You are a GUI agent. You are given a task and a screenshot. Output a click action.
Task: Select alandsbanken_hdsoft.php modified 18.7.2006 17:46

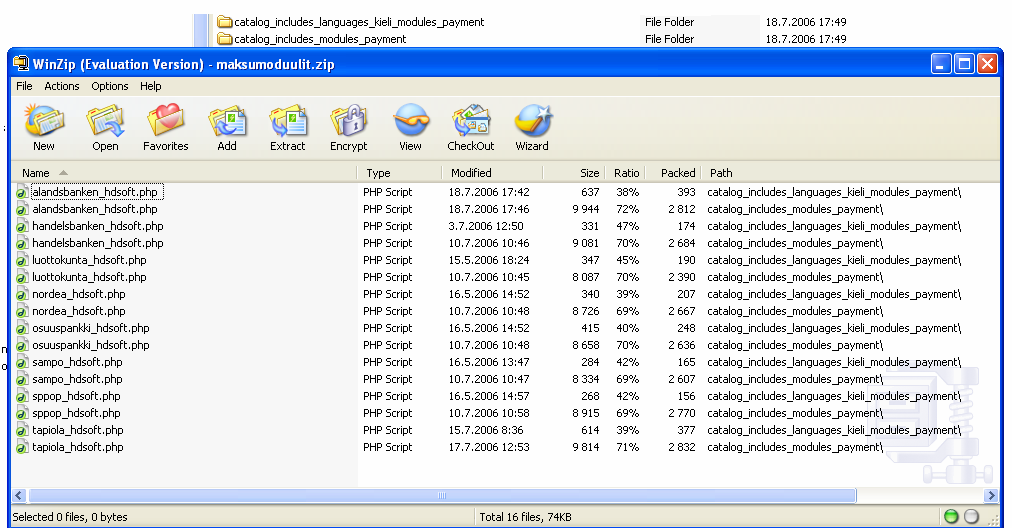95,209
